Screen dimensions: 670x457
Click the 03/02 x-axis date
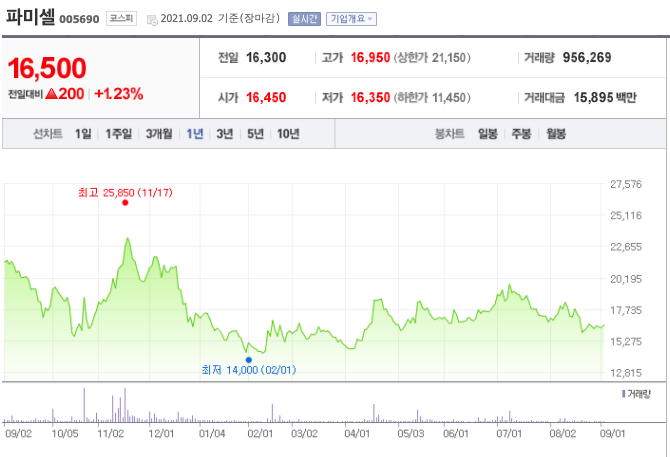304,434
